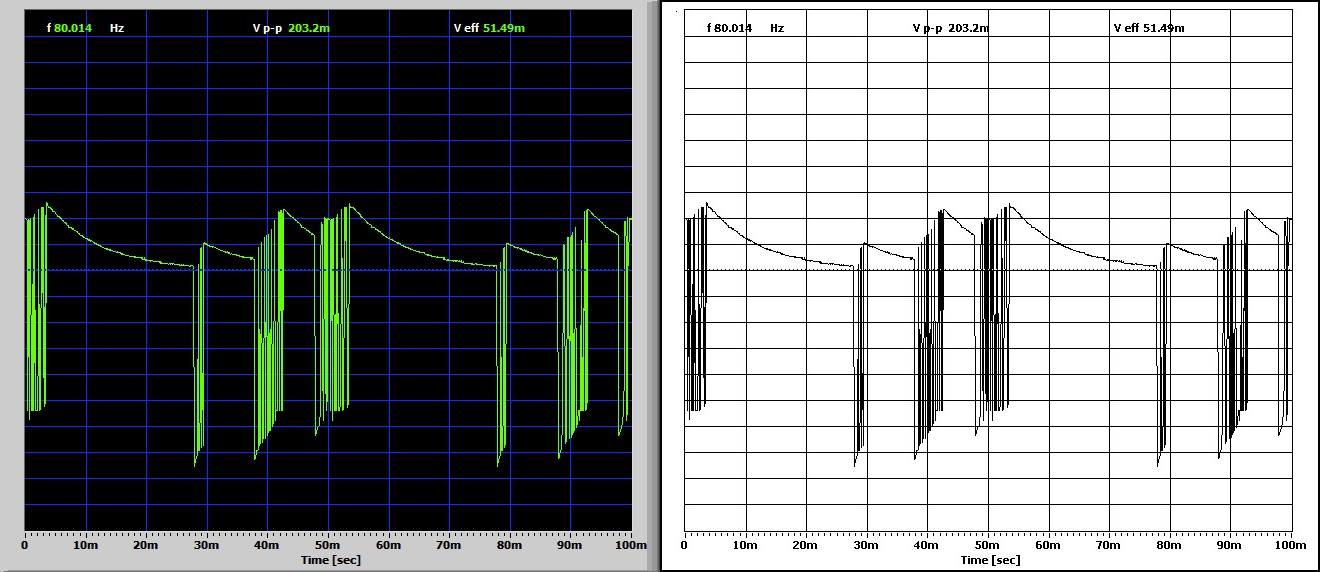This screenshot has width=1320, height=572.
Task: Click the 90m tick label on the white graph axis
Action: pyautogui.click(x=1231, y=546)
